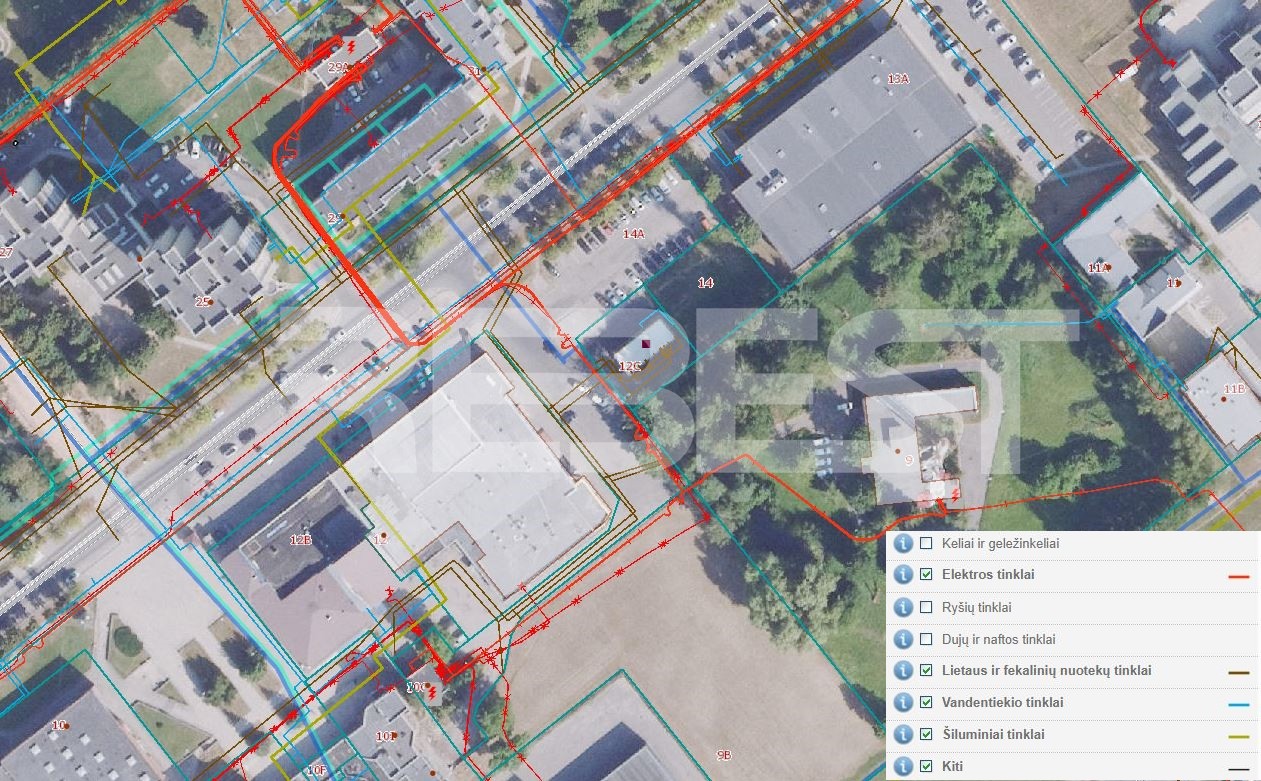The image size is (1261, 781).
Task: Click the yellow Šiluminiai tinklai legend line
Action: 1238,737
